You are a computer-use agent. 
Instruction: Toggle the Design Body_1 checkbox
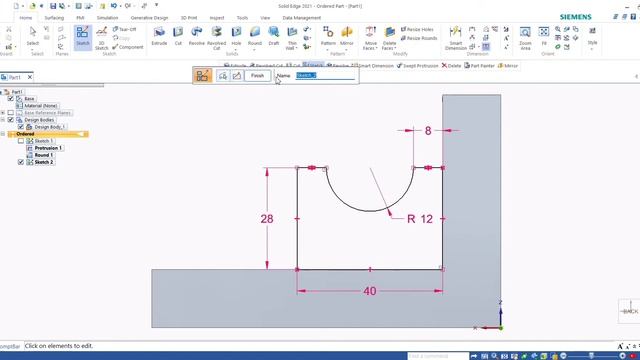tap(20, 127)
